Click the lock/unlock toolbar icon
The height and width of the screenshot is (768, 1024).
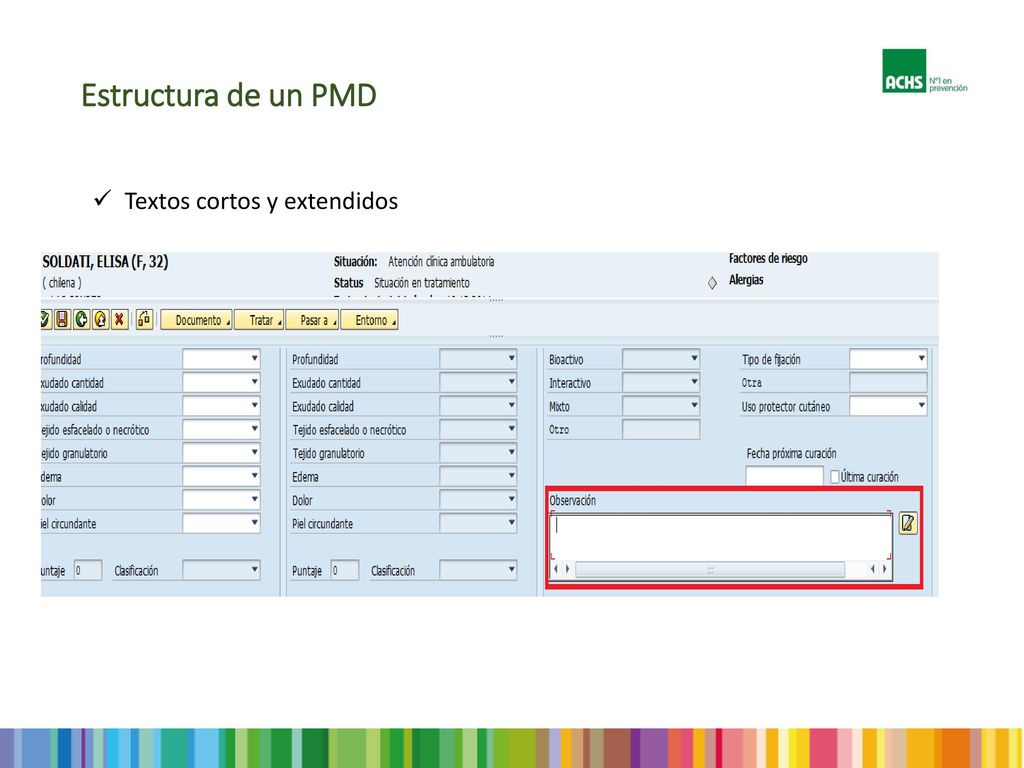coord(144,319)
